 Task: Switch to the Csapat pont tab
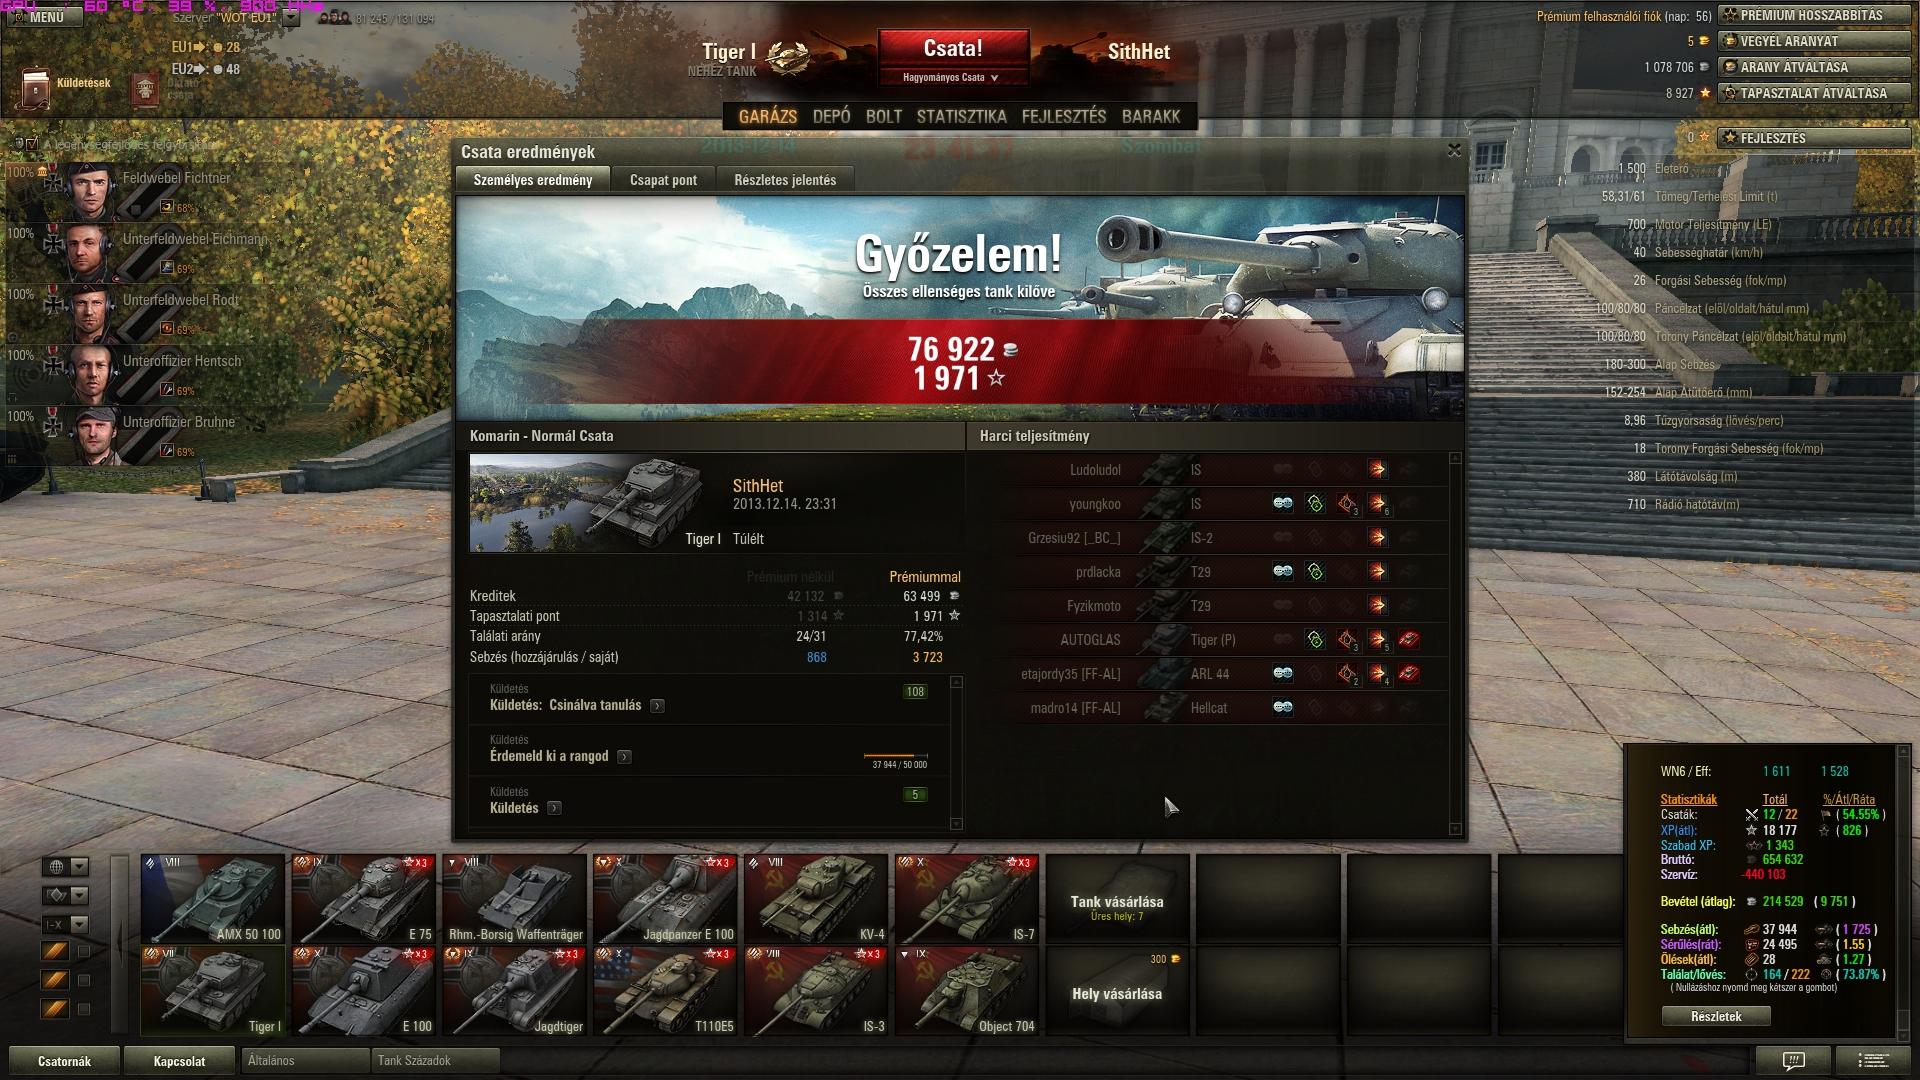pos(663,180)
